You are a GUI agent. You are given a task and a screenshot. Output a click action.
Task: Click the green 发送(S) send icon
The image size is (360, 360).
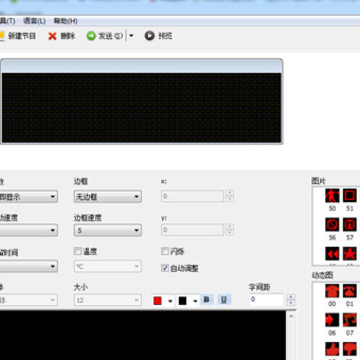point(91,36)
